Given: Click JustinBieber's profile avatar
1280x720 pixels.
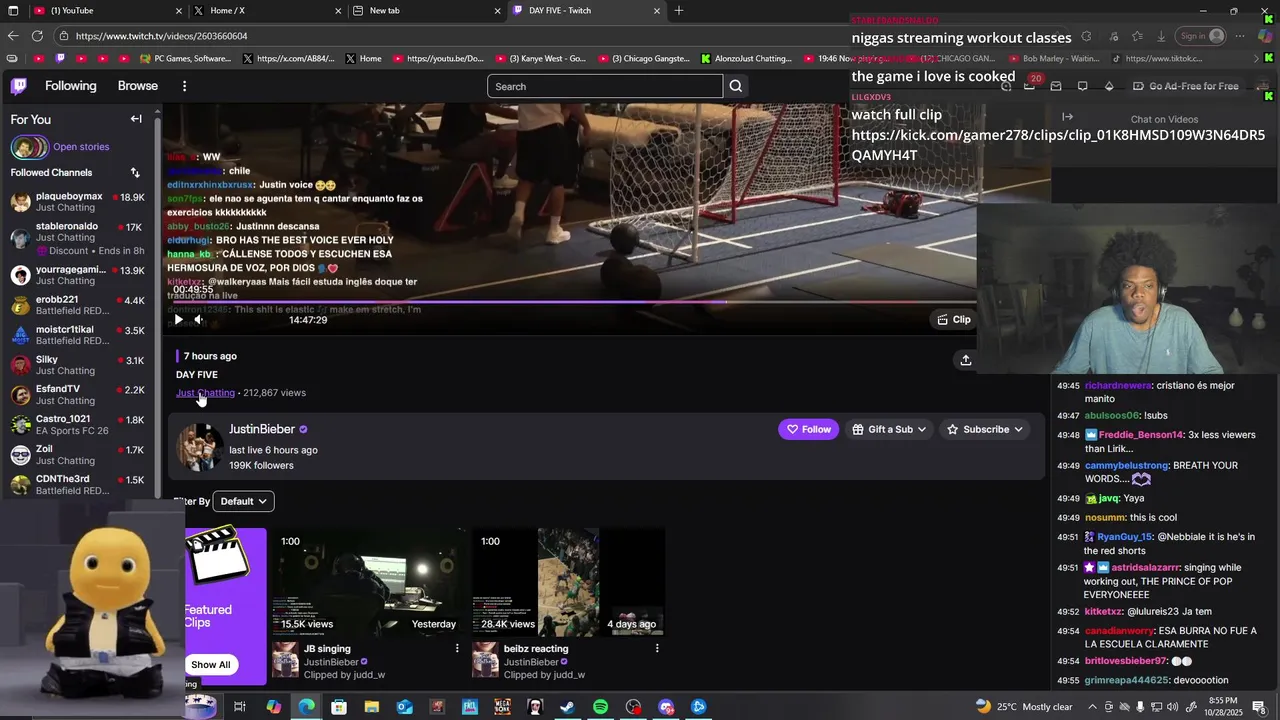Looking at the screenshot, I should [200, 447].
